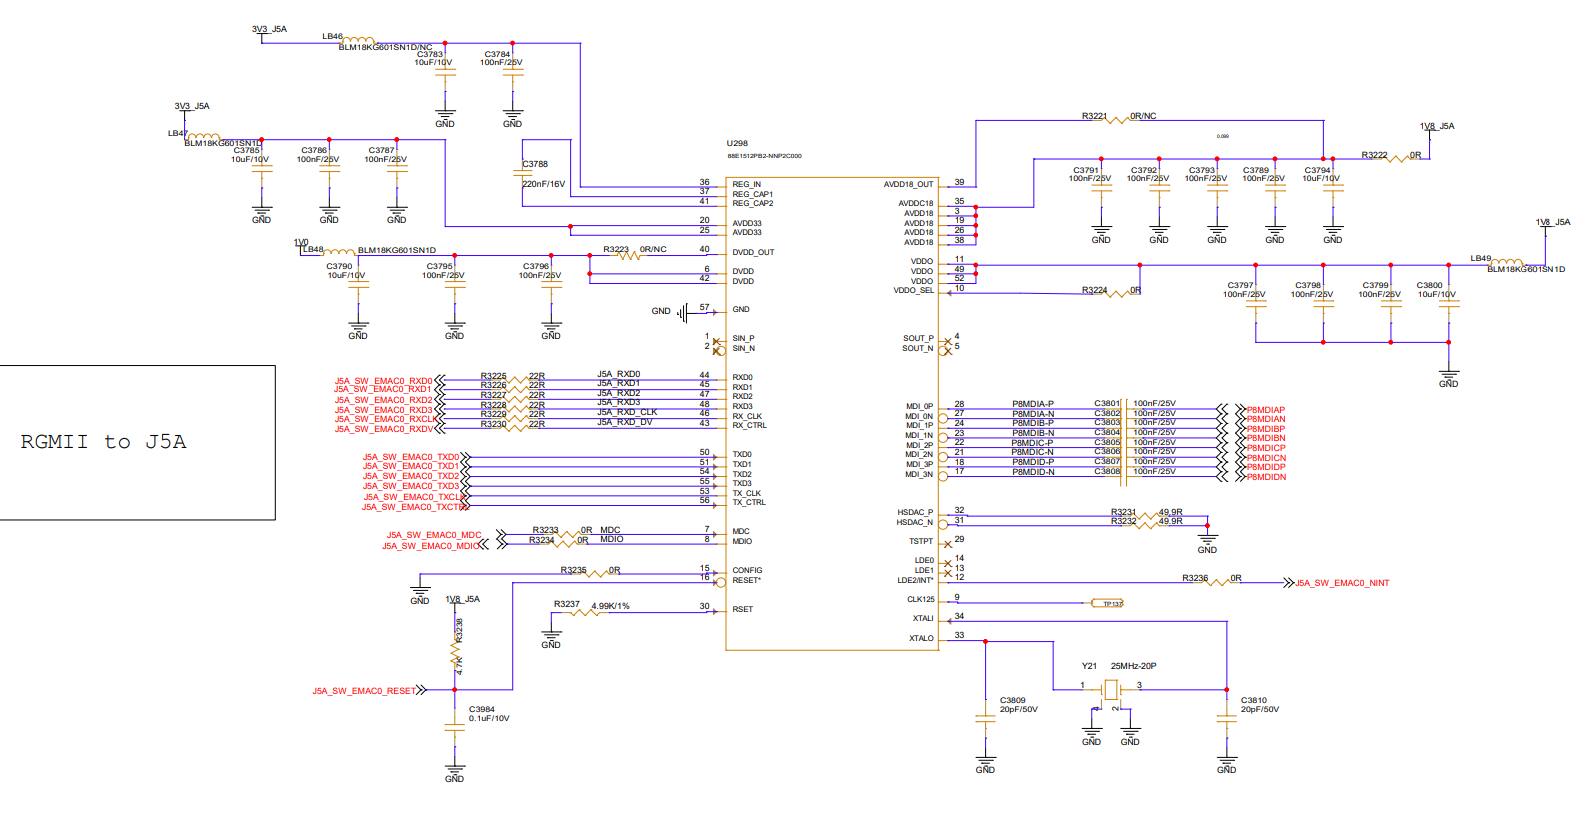Select resistor label R3230
This screenshot has height=815, width=1581.
[493, 424]
